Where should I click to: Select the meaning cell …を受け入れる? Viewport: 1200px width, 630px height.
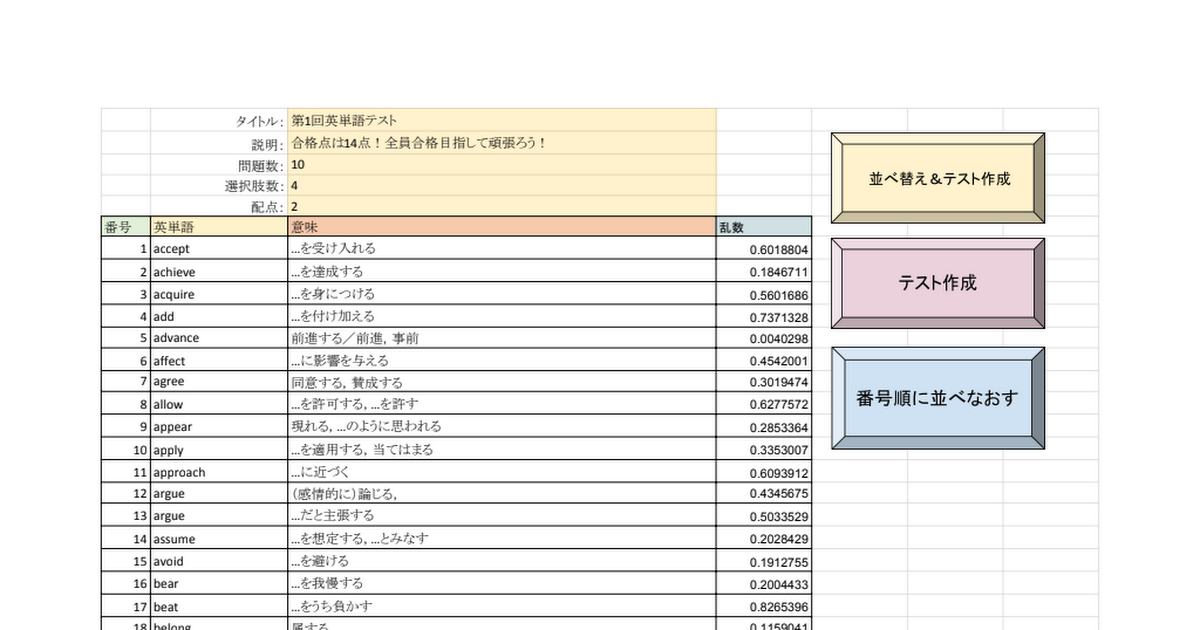point(502,249)
